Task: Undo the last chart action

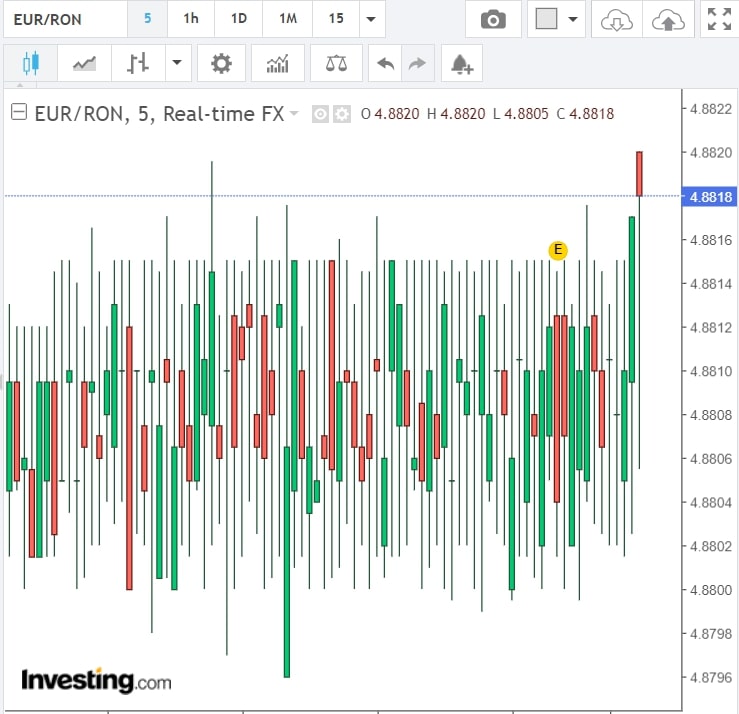Action: click(x=385, y=64)
